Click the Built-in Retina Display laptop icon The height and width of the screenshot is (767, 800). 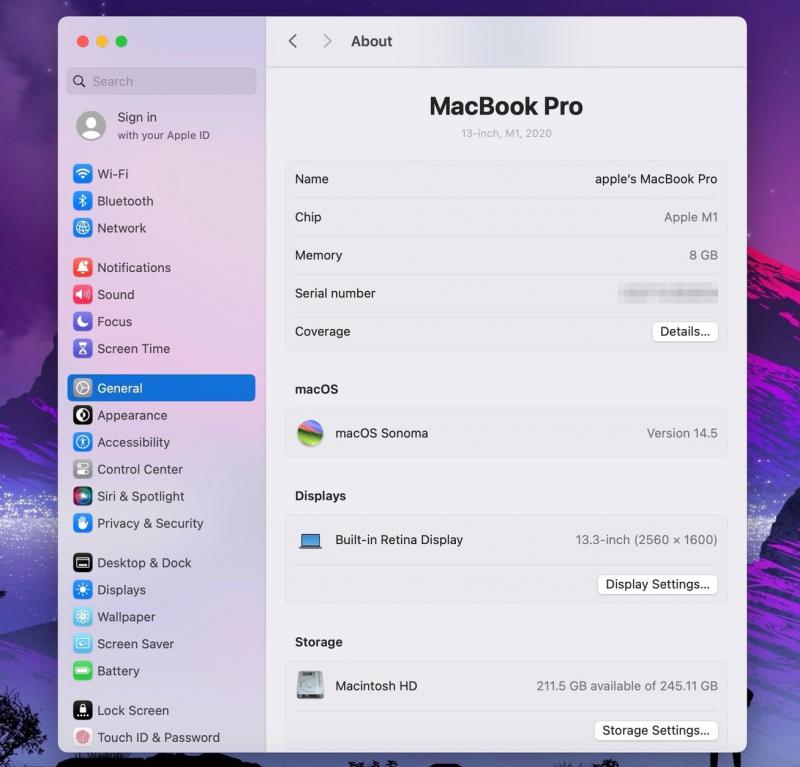(310, 540)
